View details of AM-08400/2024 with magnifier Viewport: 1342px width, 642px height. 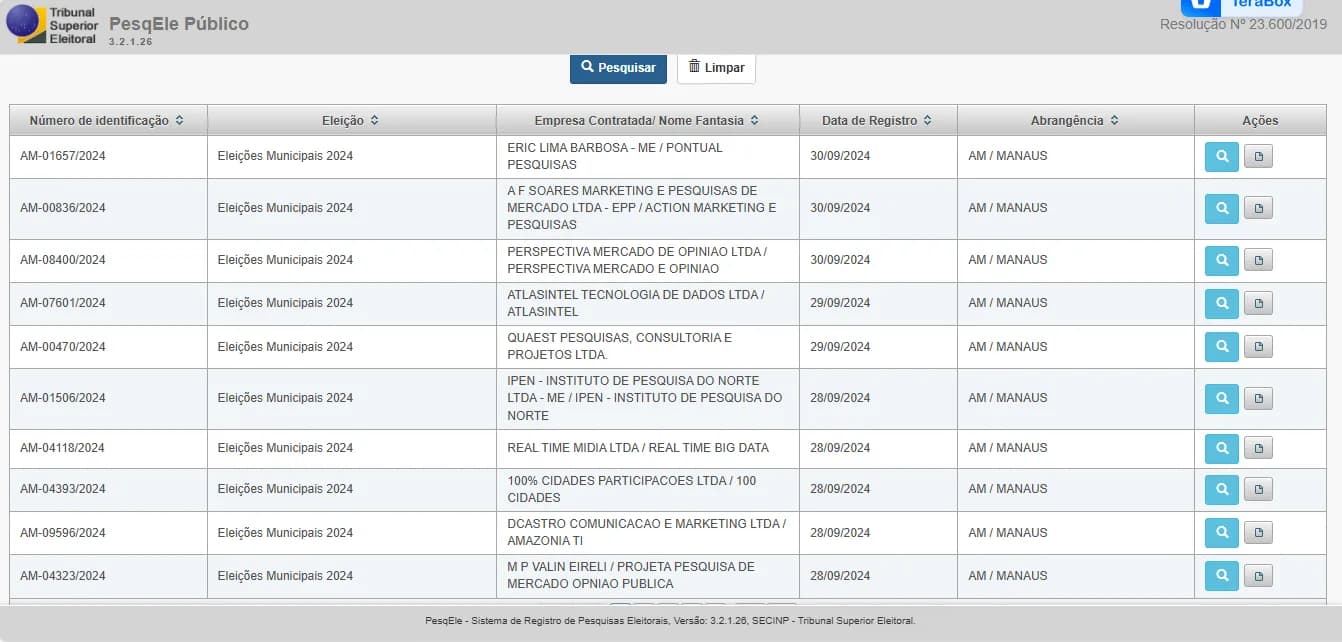tap(1221, 260)
